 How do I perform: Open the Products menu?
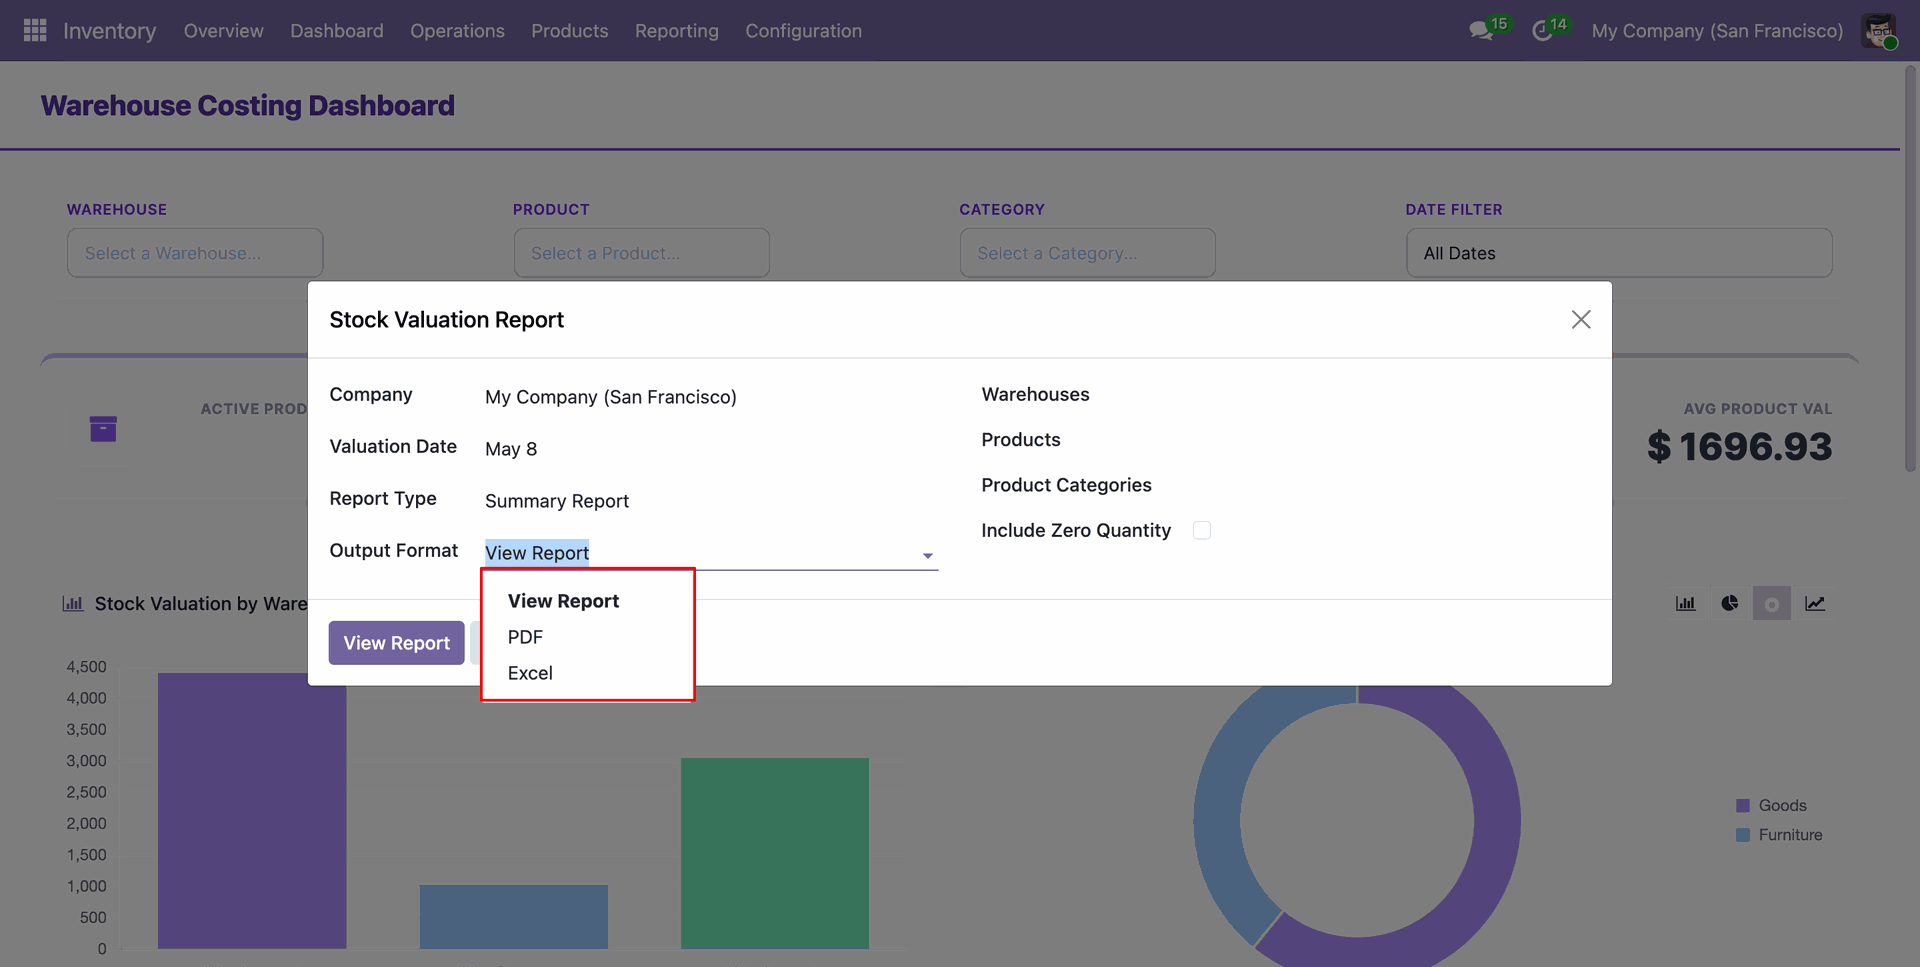click(569, 31)
